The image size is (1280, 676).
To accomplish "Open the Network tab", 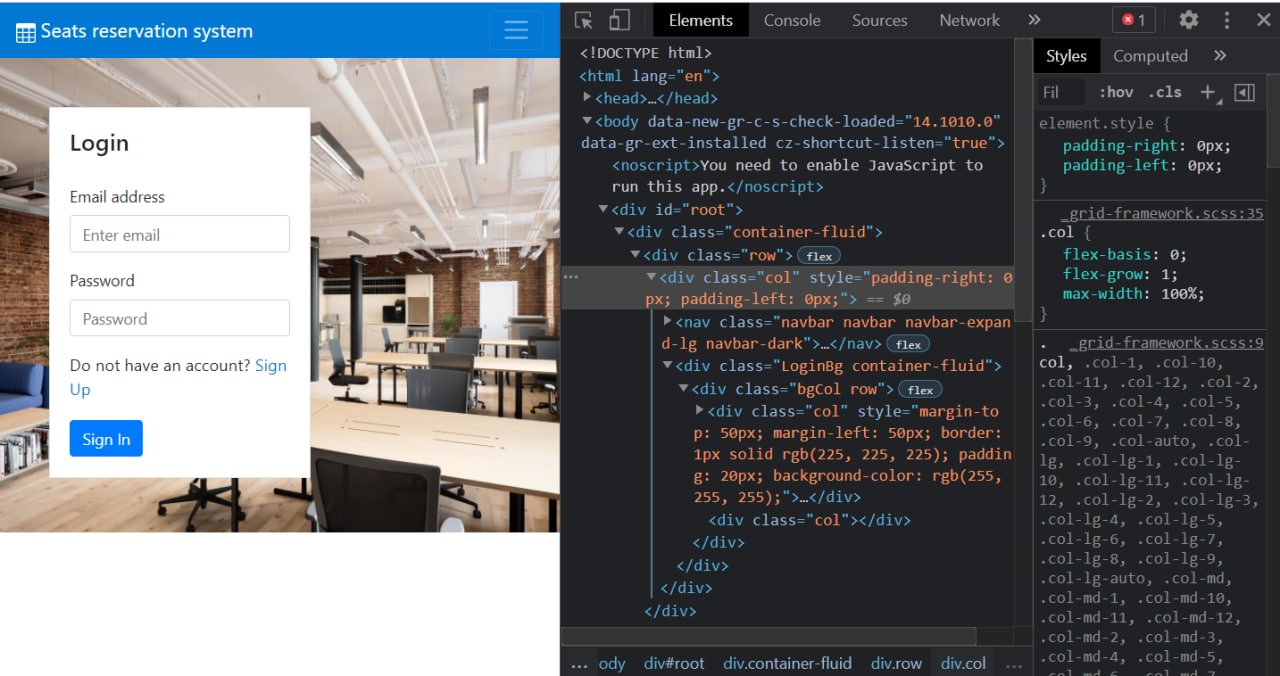I will (969, 20).
